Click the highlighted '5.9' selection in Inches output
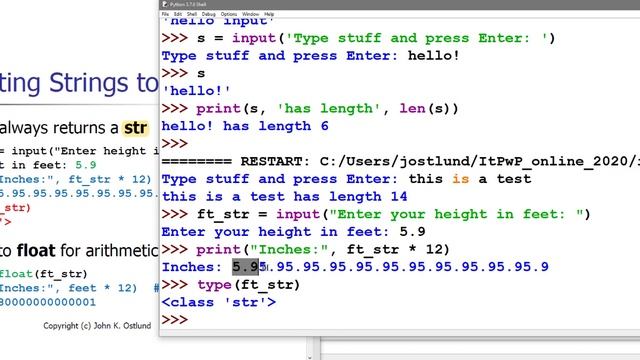The width and height of the screenshot is (640, 360). click(x=246, y=267)
